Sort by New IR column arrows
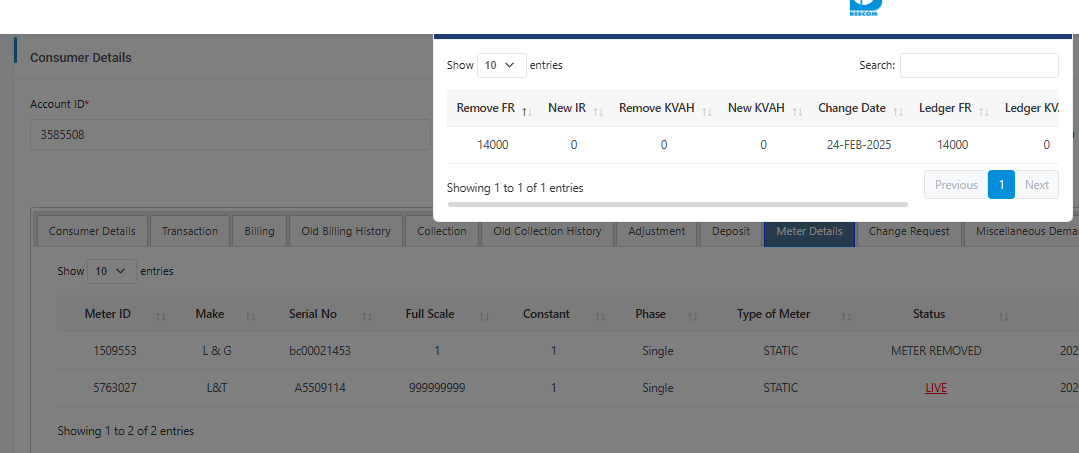This screenshot has height=453, width=1079. coord(598,112)
